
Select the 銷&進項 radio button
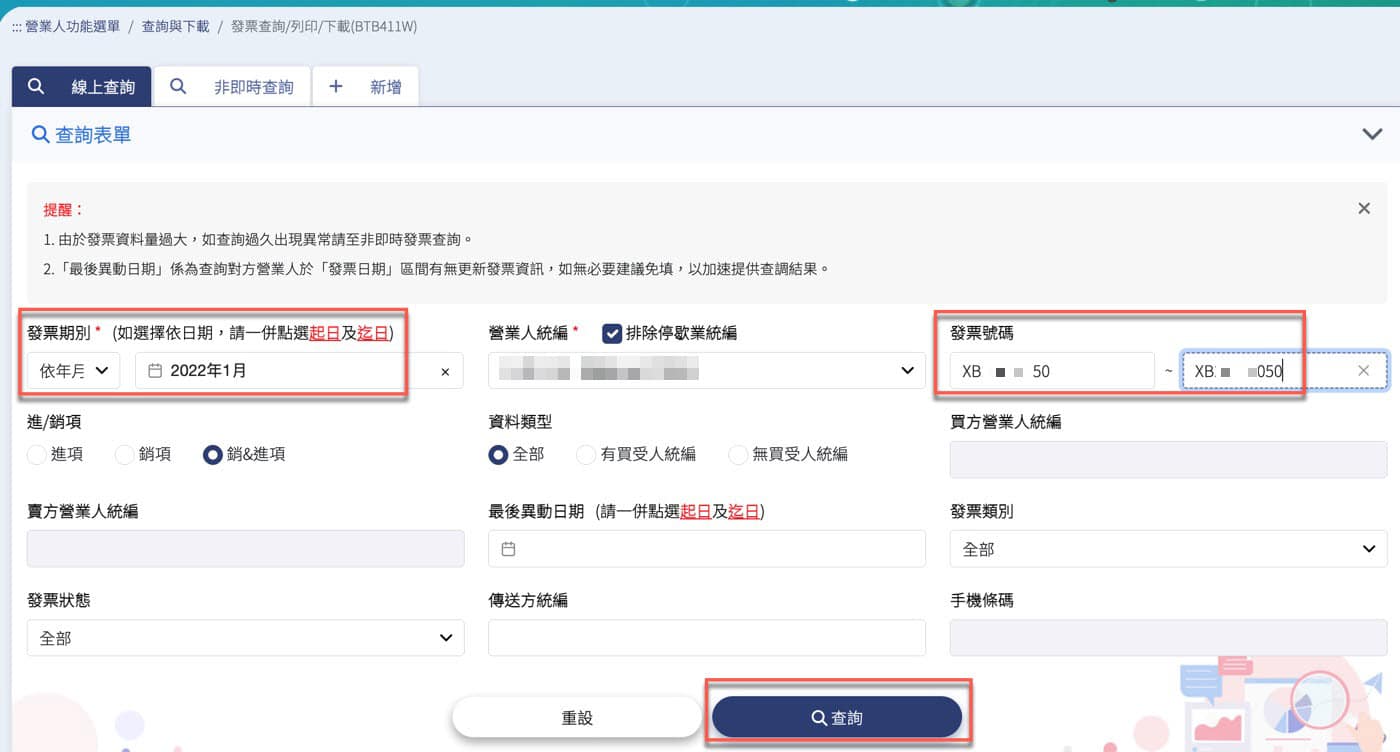pos(212,455)
